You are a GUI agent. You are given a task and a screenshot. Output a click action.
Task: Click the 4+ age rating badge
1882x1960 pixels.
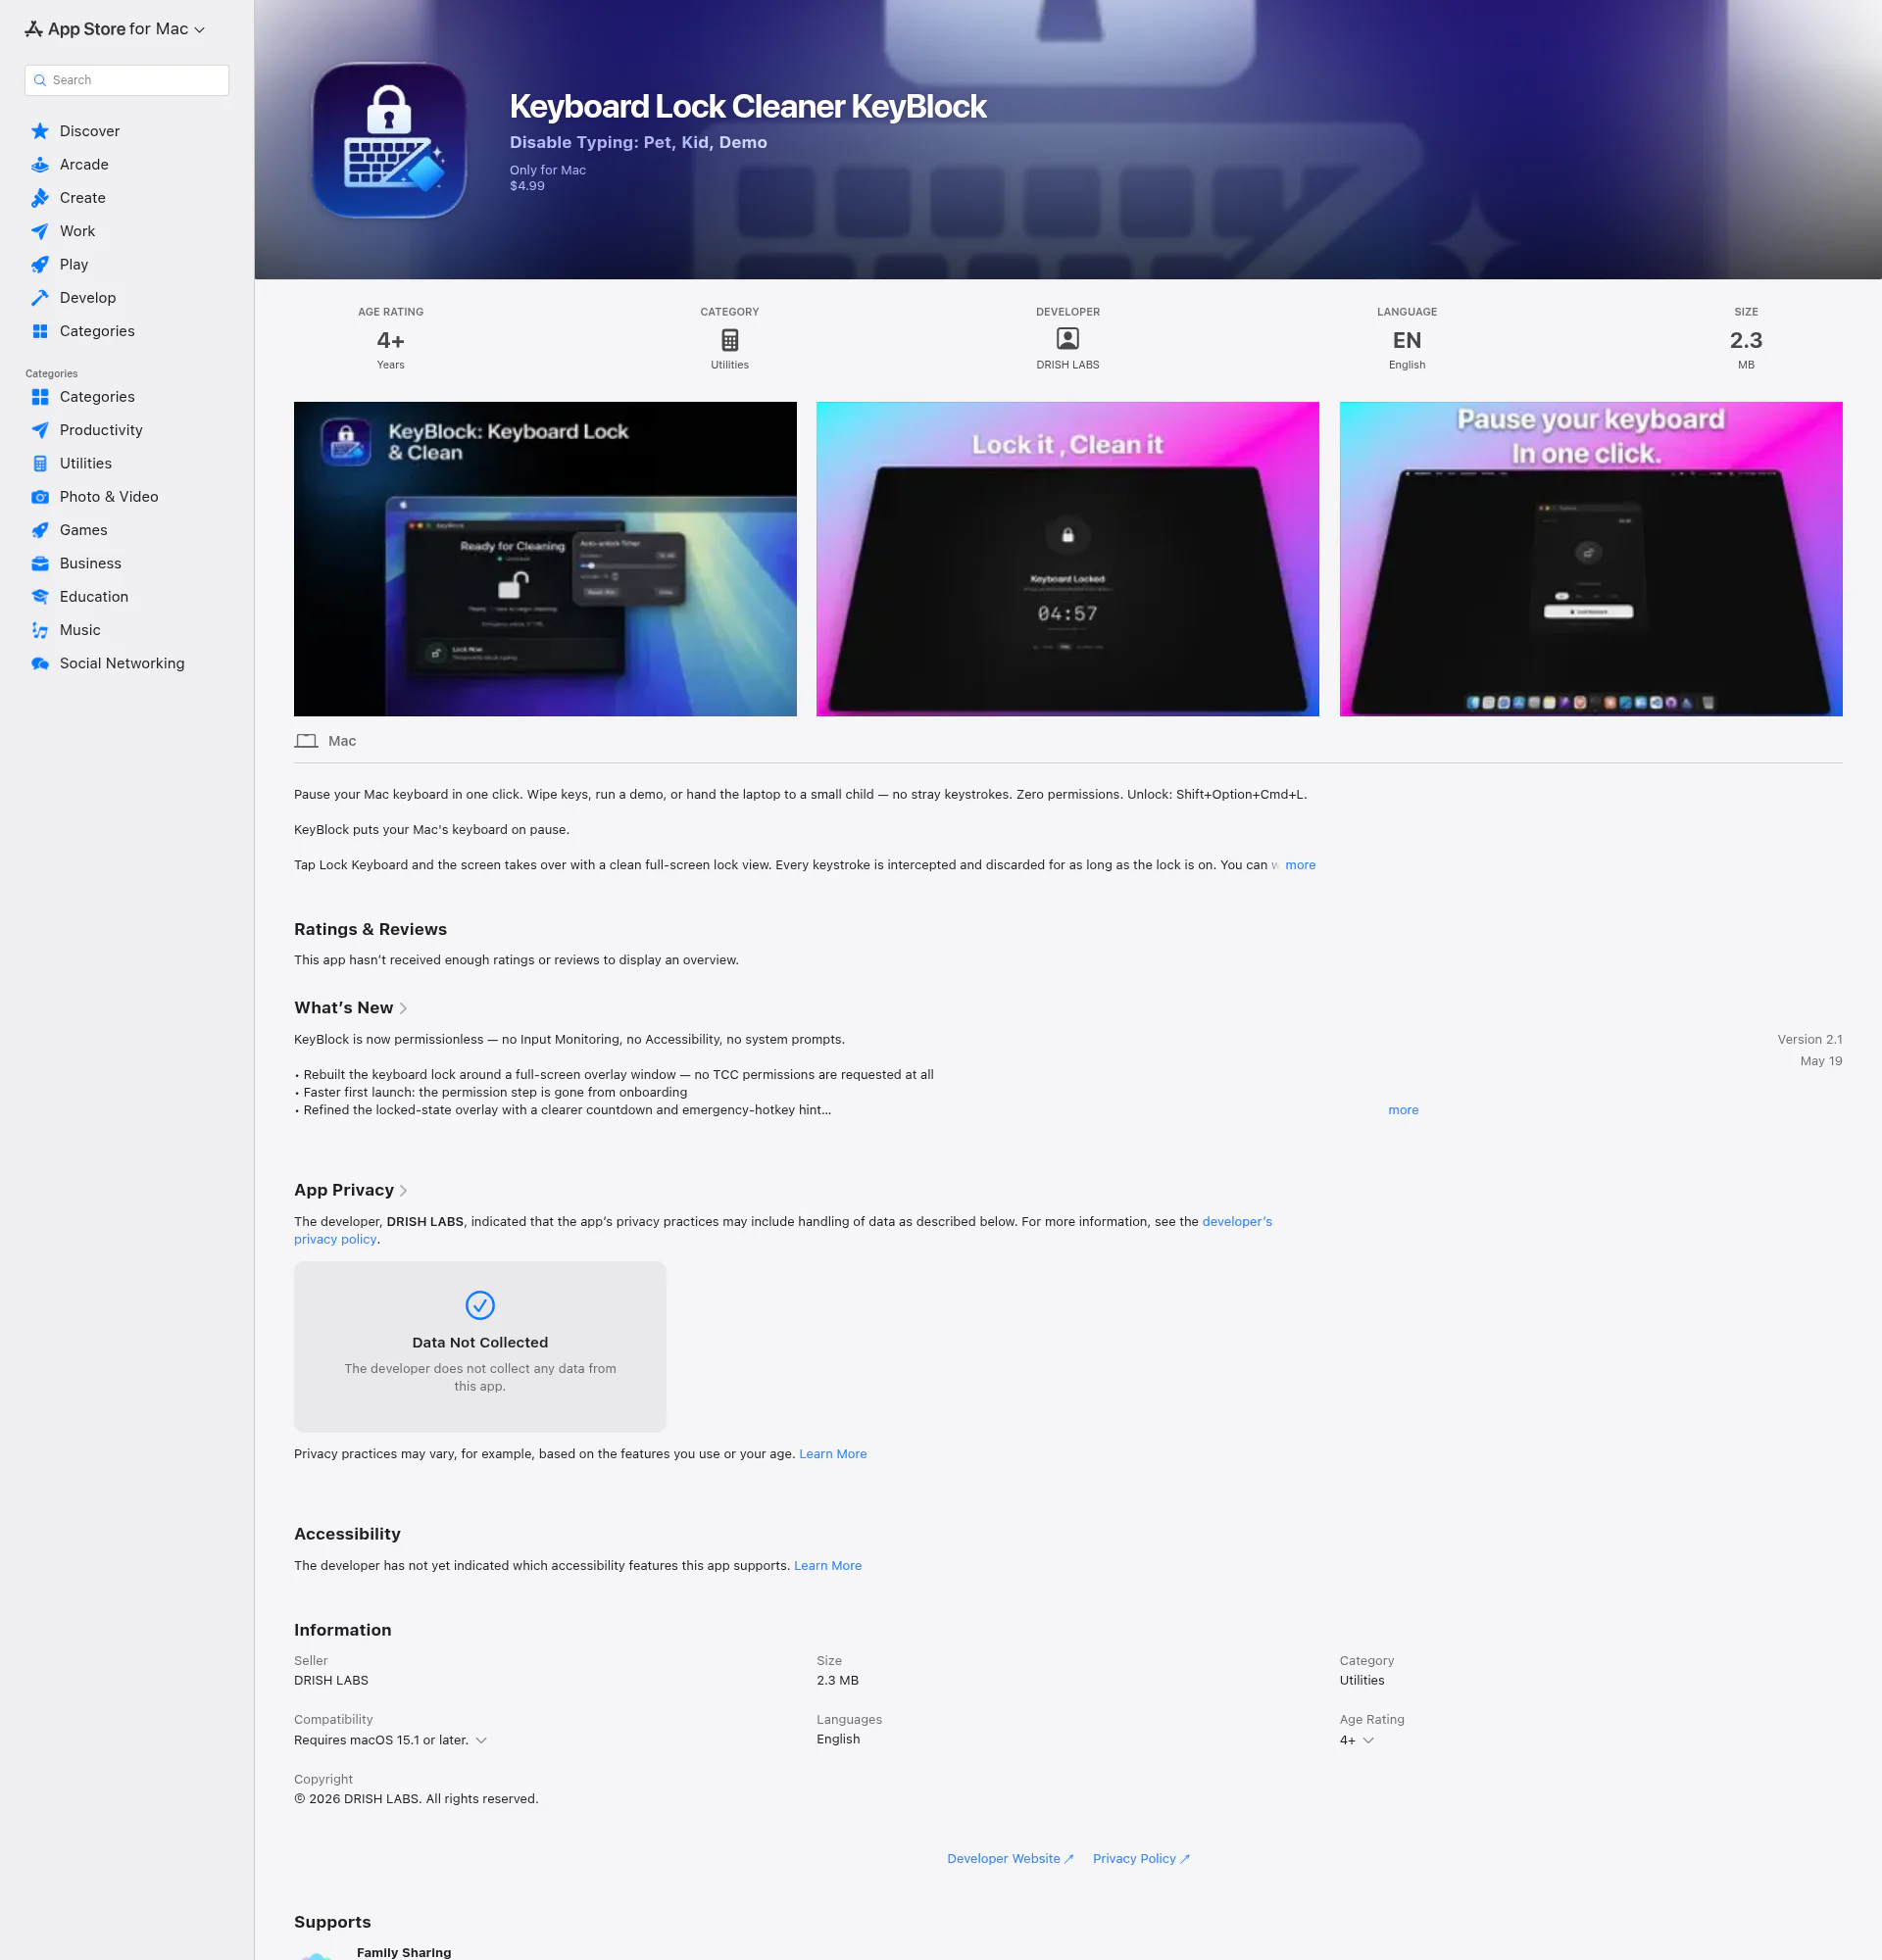coord(390,340)
